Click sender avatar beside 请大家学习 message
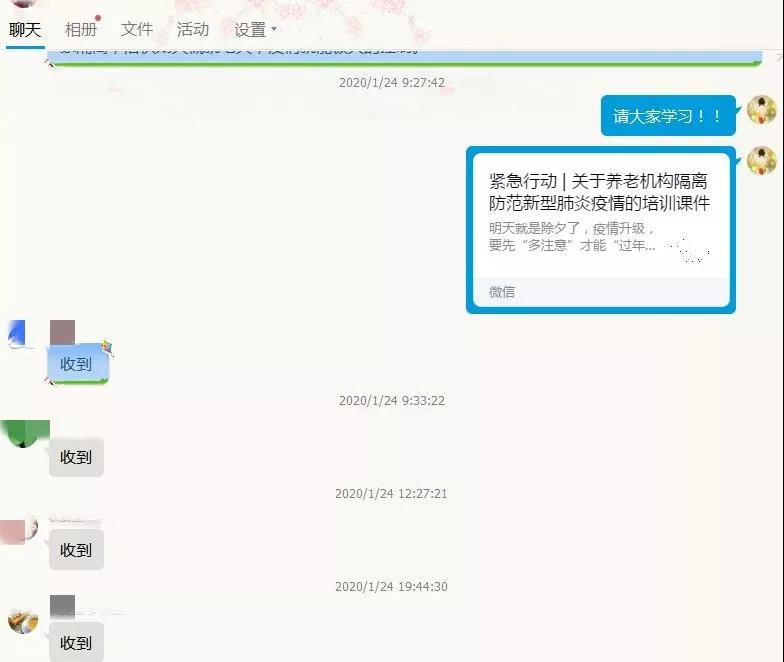This screenshot has width=784, height=662. (x=761, y=110)
